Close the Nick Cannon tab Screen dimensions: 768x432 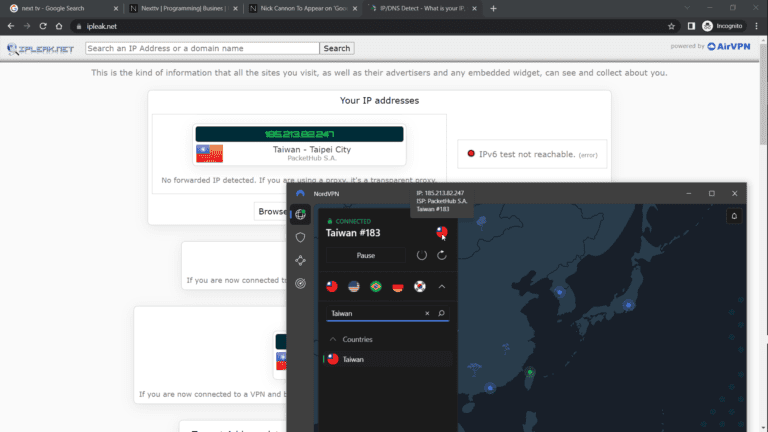(355, 8)
